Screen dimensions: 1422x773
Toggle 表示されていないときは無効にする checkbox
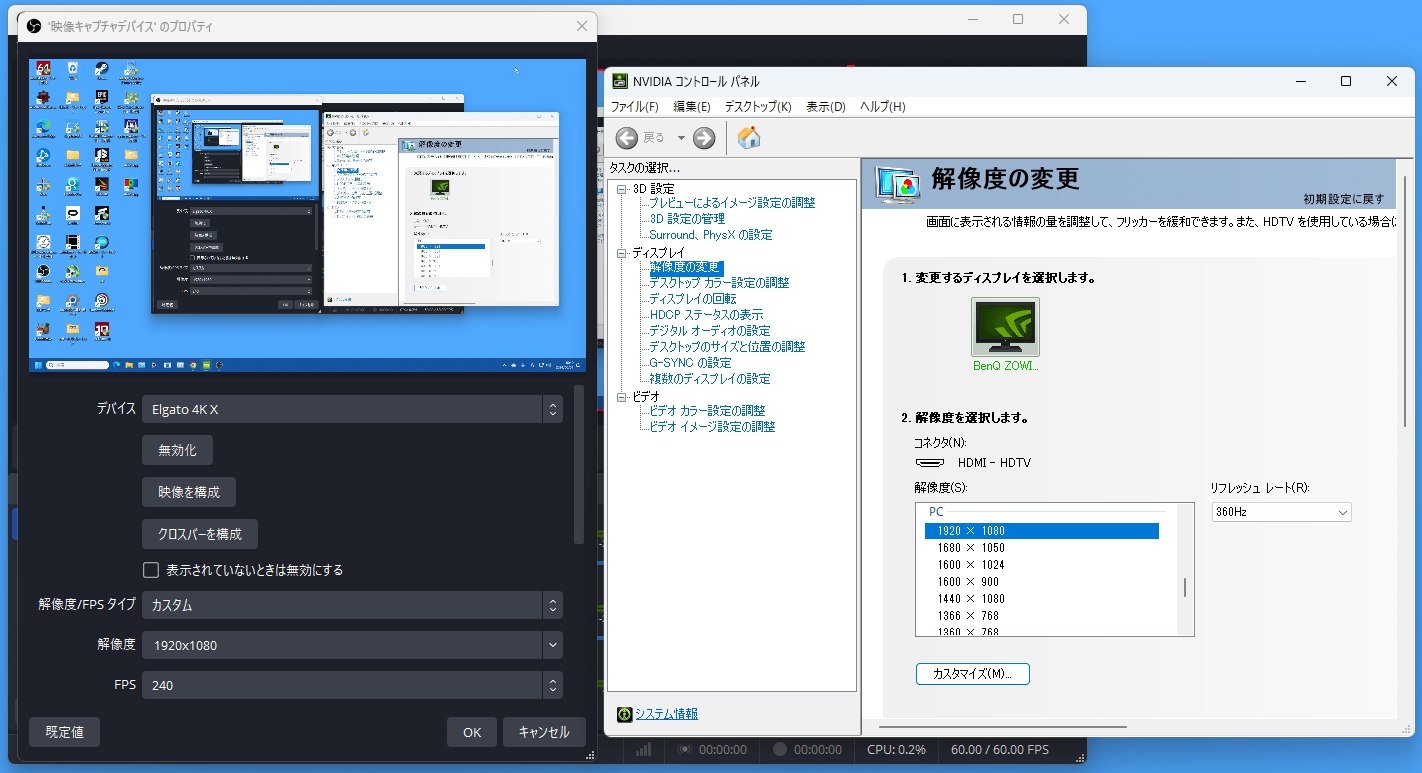click(x=151, y=570)
